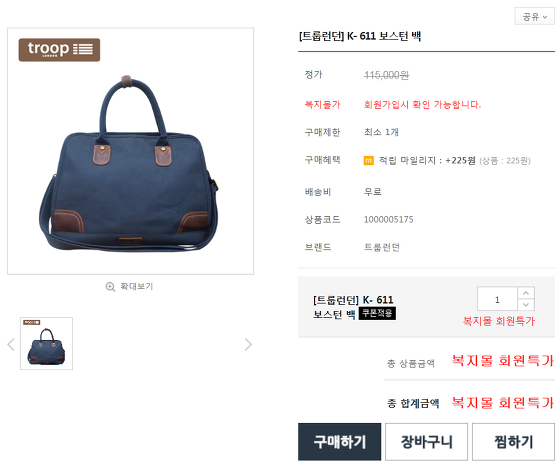Viewport: 560px width, 470px height.
Task: Select the blue bag thumbnail
Action: [x=46, y=343]
